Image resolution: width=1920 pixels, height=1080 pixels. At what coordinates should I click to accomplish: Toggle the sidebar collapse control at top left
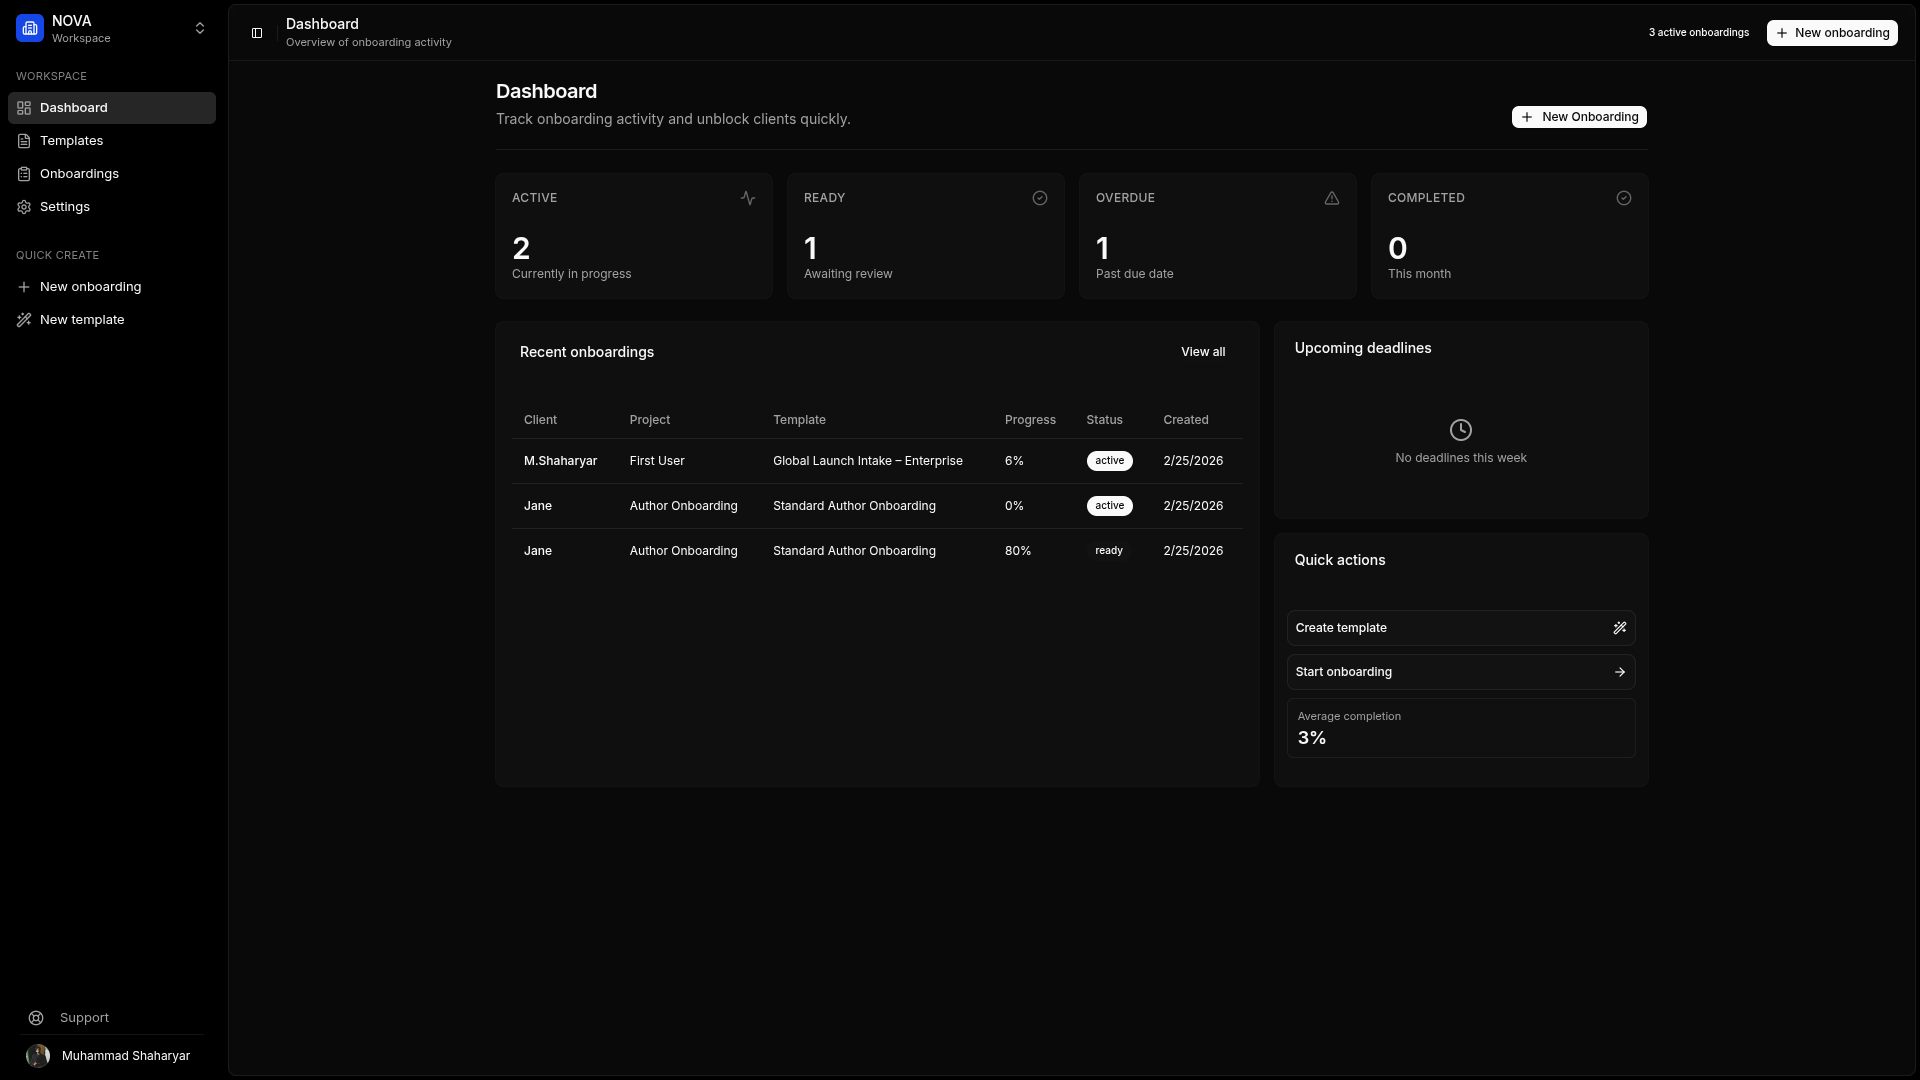tap(257, 33)
